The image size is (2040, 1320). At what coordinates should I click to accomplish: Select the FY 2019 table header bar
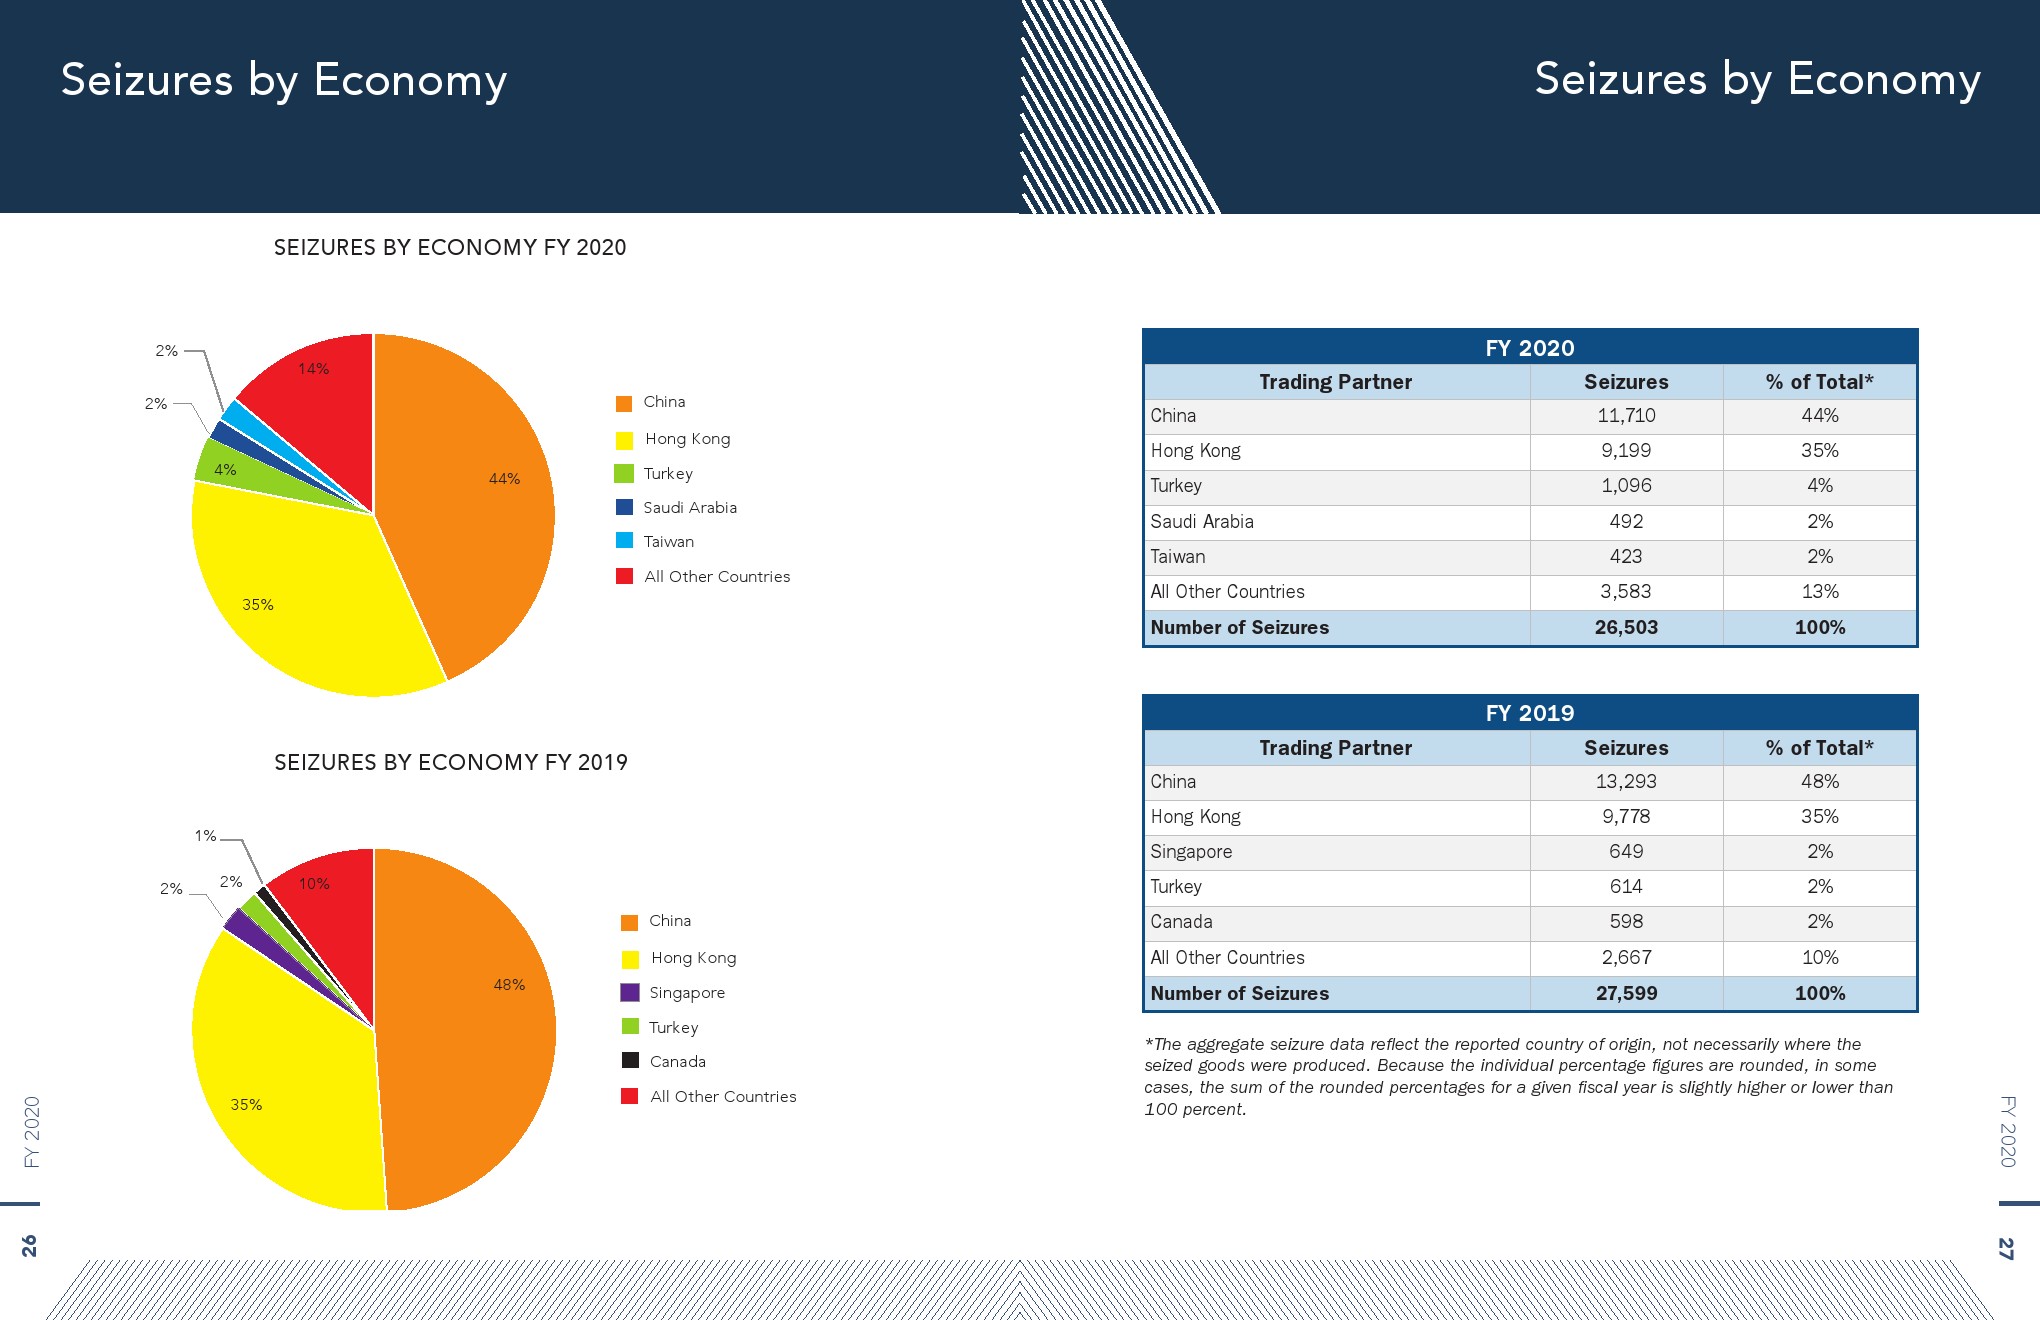point(1529,713)
